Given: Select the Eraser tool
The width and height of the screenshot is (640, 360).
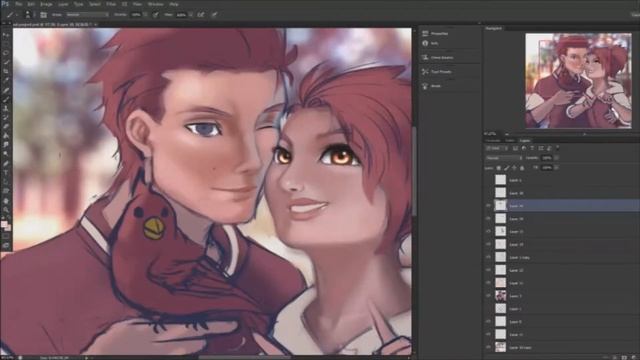Looking at the screenshot, I should pyautogui.click(x=6, y=127).
